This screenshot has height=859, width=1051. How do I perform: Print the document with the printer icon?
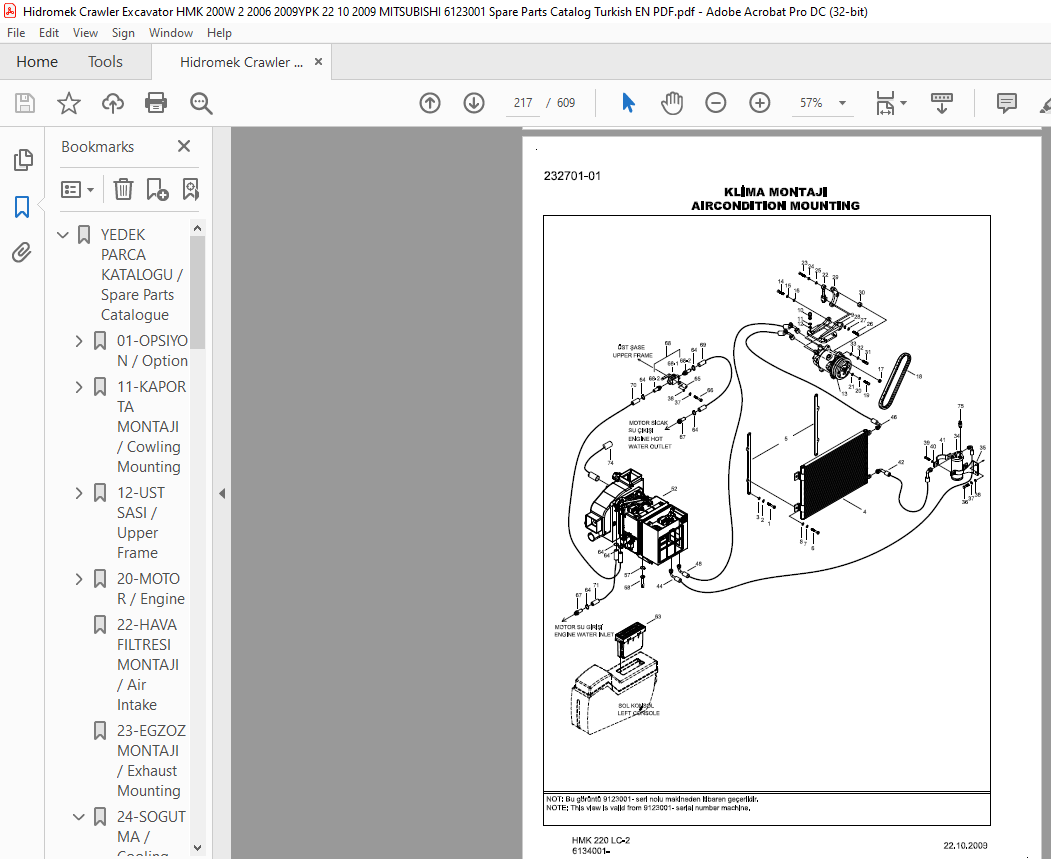pyautogui.click(x=156, y=103)
